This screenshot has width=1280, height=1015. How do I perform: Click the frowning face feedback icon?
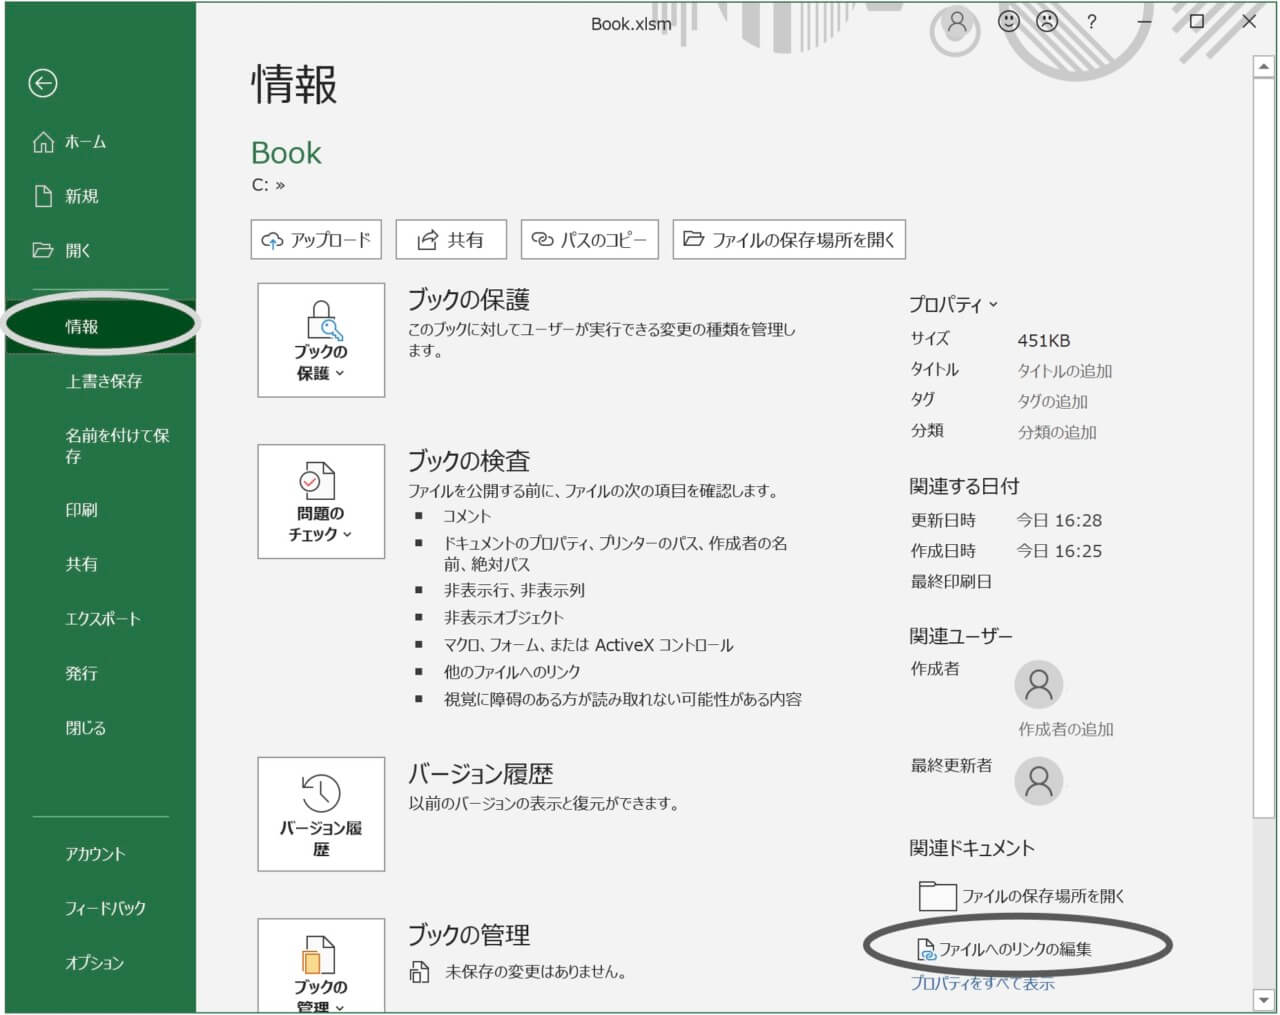click(x=1047, y=21)
